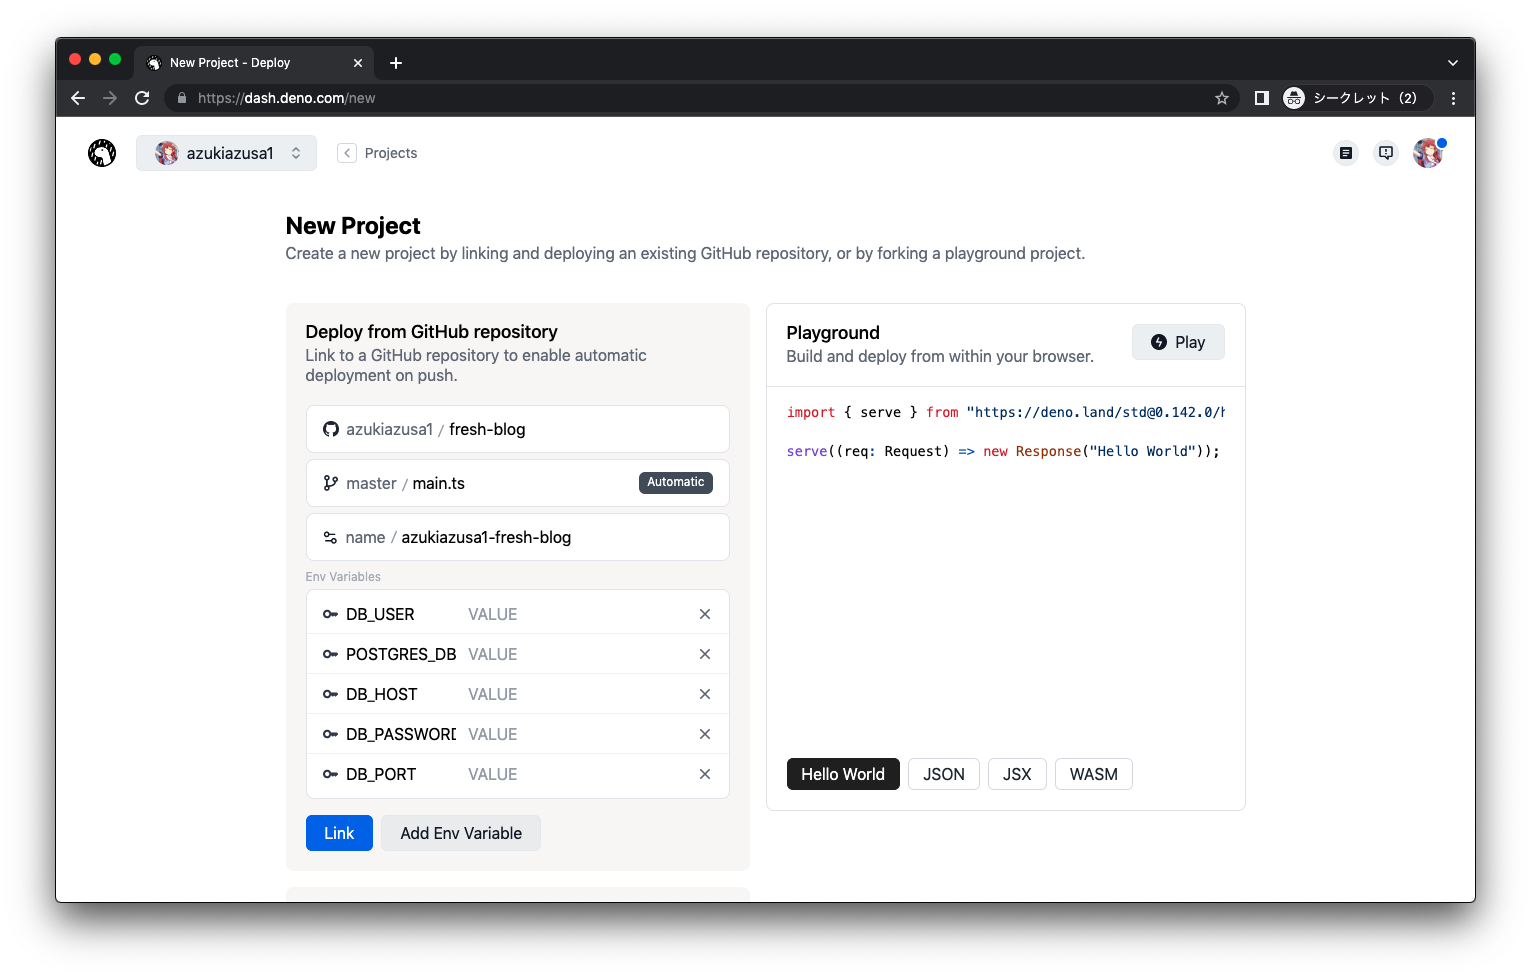This screenshot has width=1531, height=976.
Task: Select the New Project - Deploy tab
Action: click(254, 62)
